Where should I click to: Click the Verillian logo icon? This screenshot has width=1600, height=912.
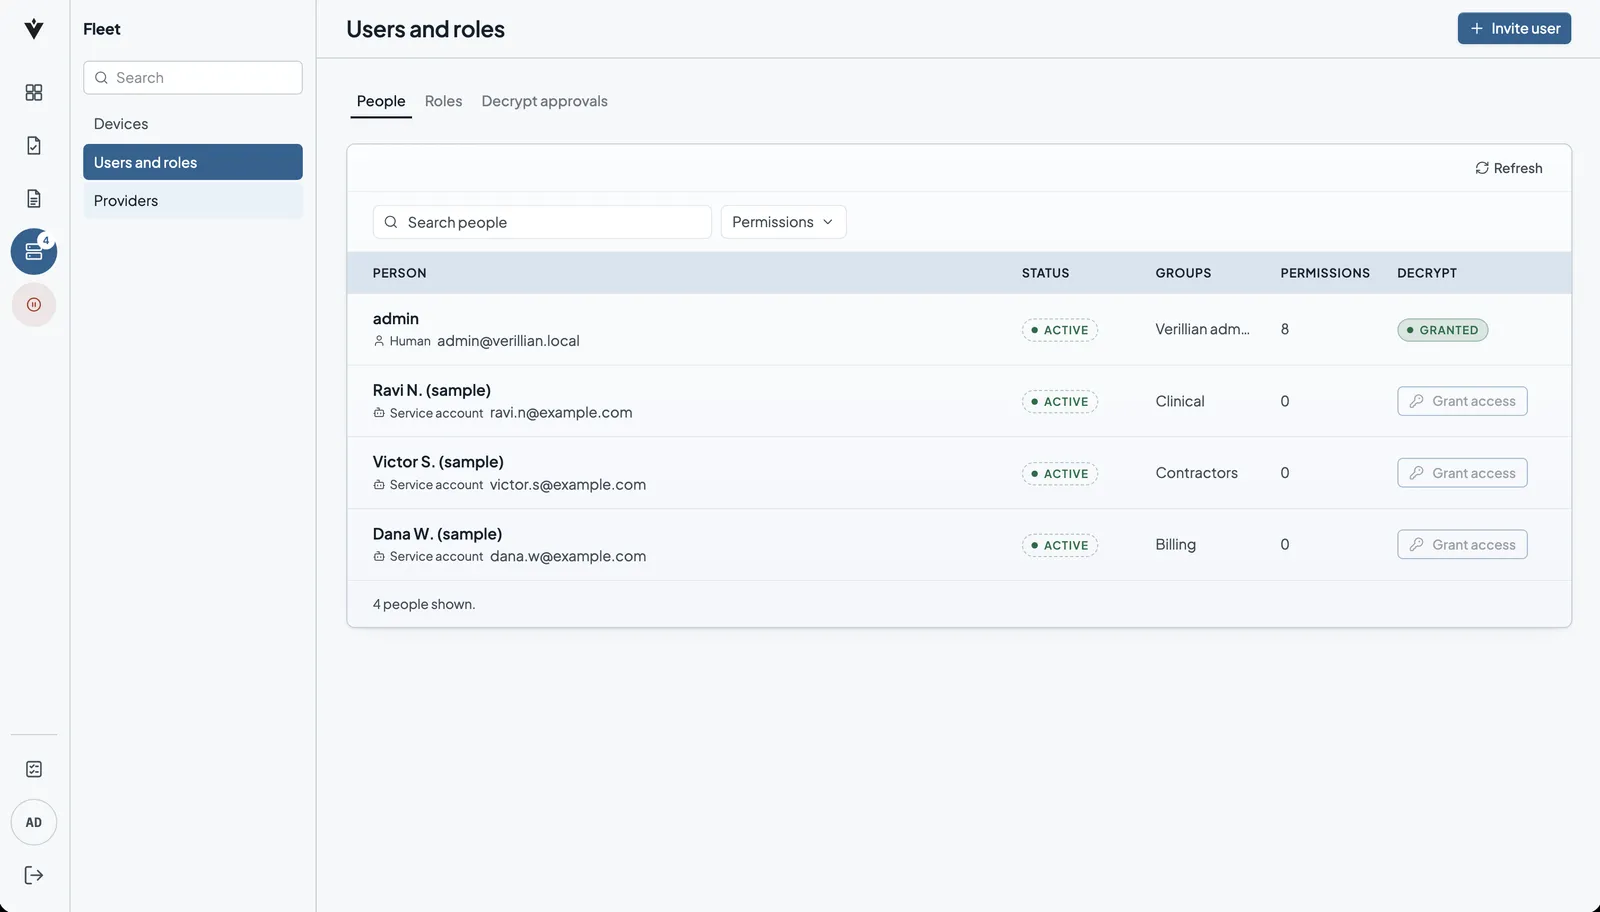pos(34,29)
